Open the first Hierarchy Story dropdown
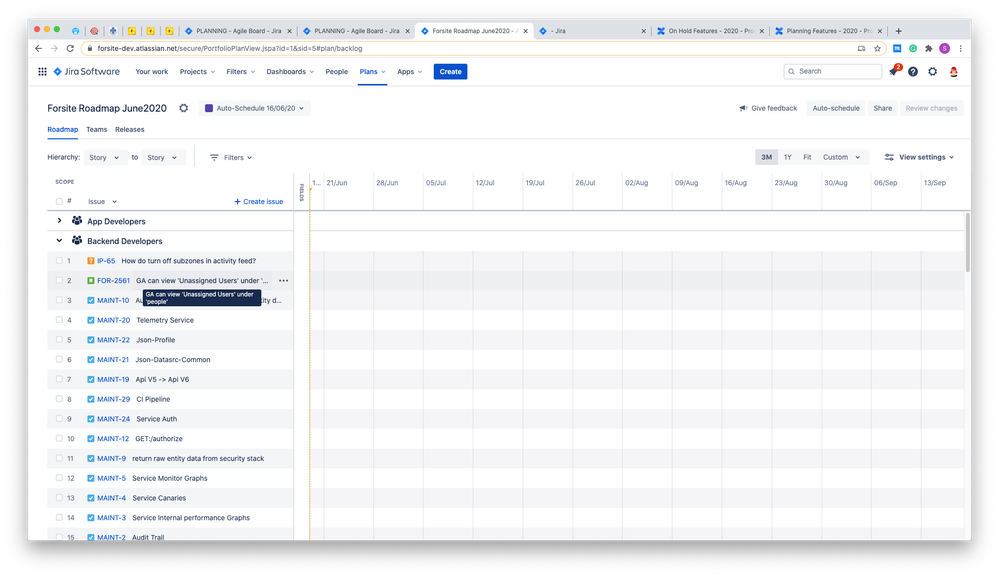This screenshot has height=577, width=999. (103, 157)
